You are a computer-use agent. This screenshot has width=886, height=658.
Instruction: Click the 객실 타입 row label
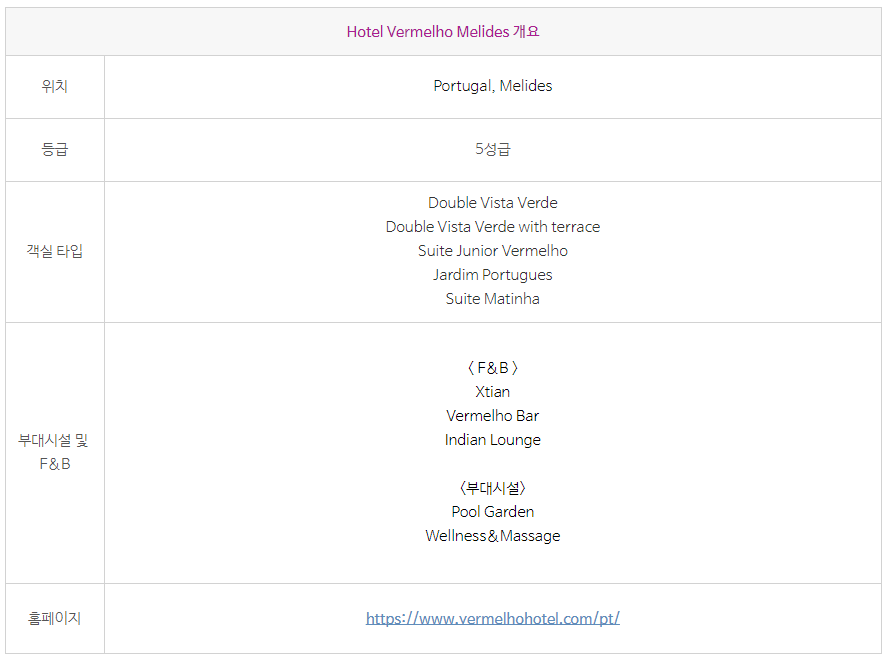coord(55,251)
